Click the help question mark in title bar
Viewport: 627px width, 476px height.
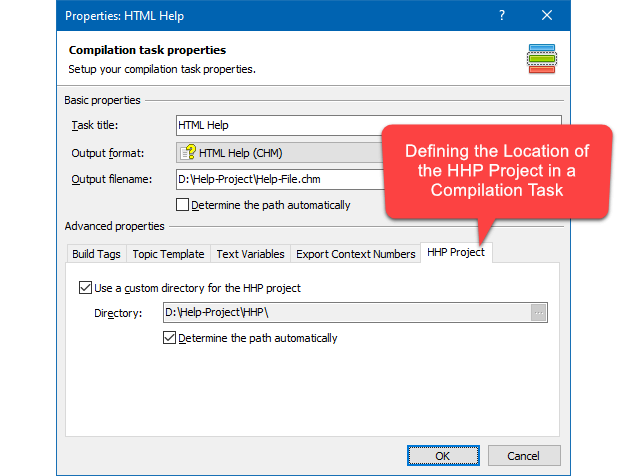coord(502,16)
